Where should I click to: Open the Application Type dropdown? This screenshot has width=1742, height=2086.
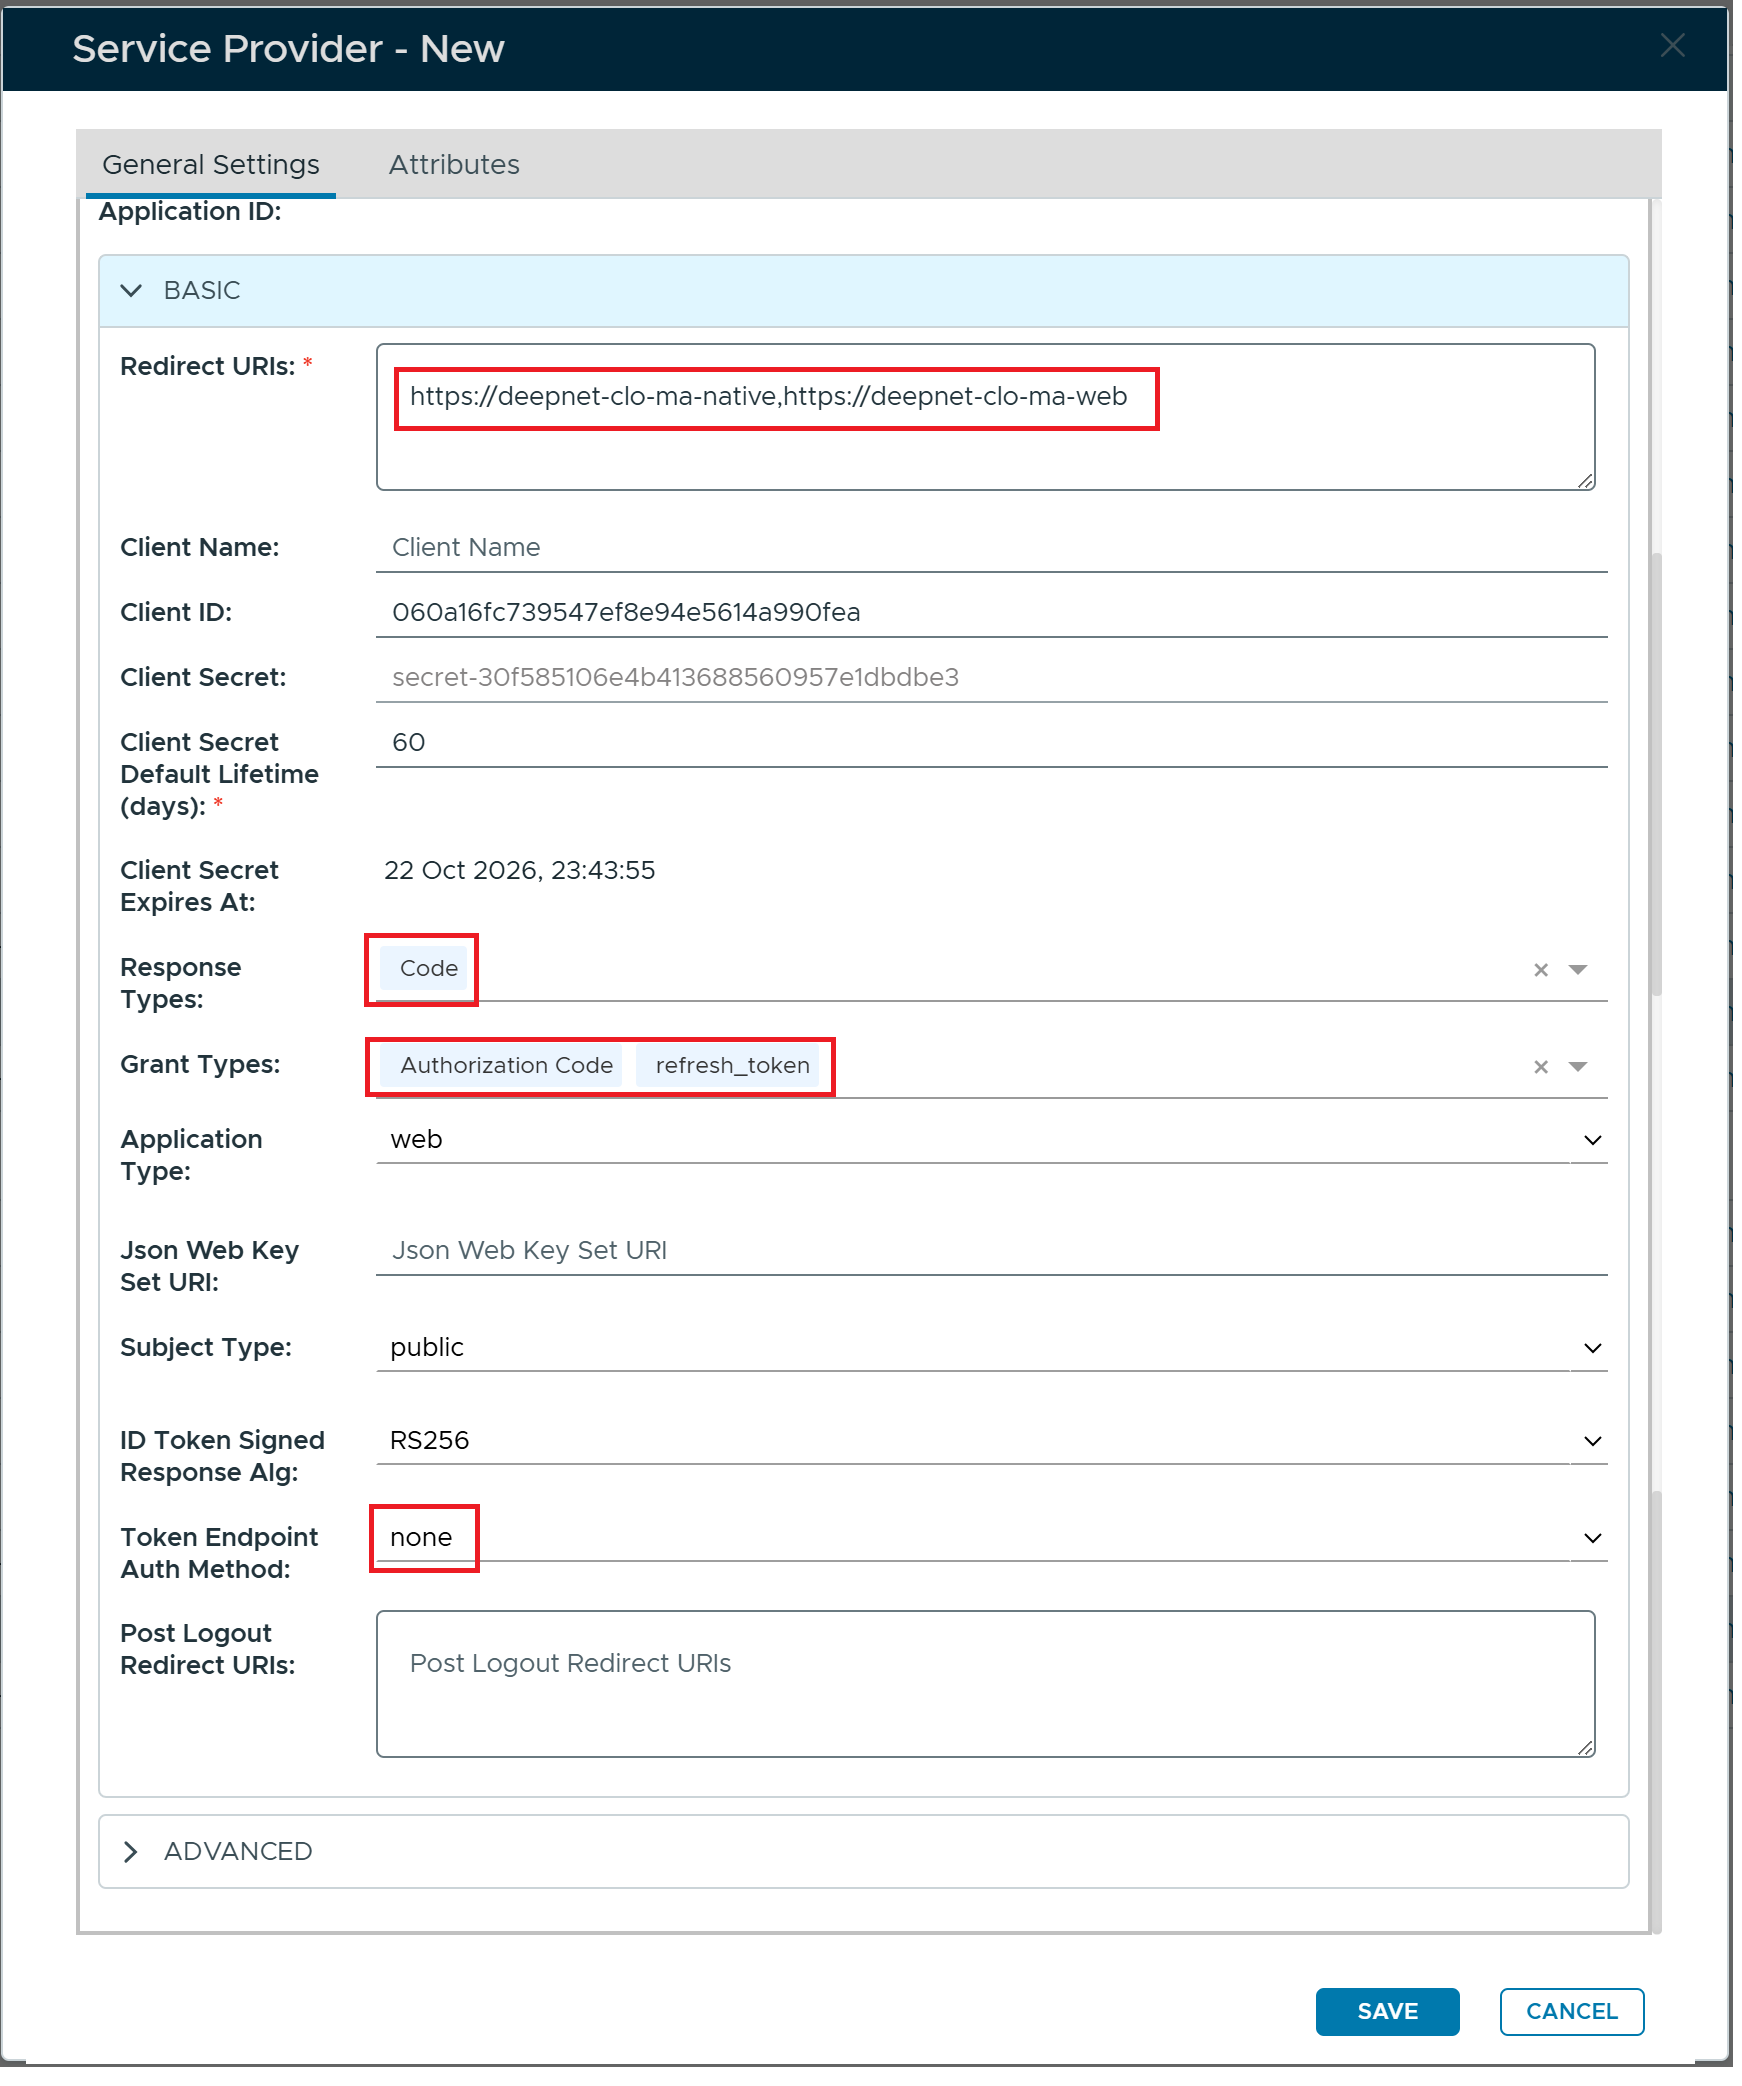992,1140
